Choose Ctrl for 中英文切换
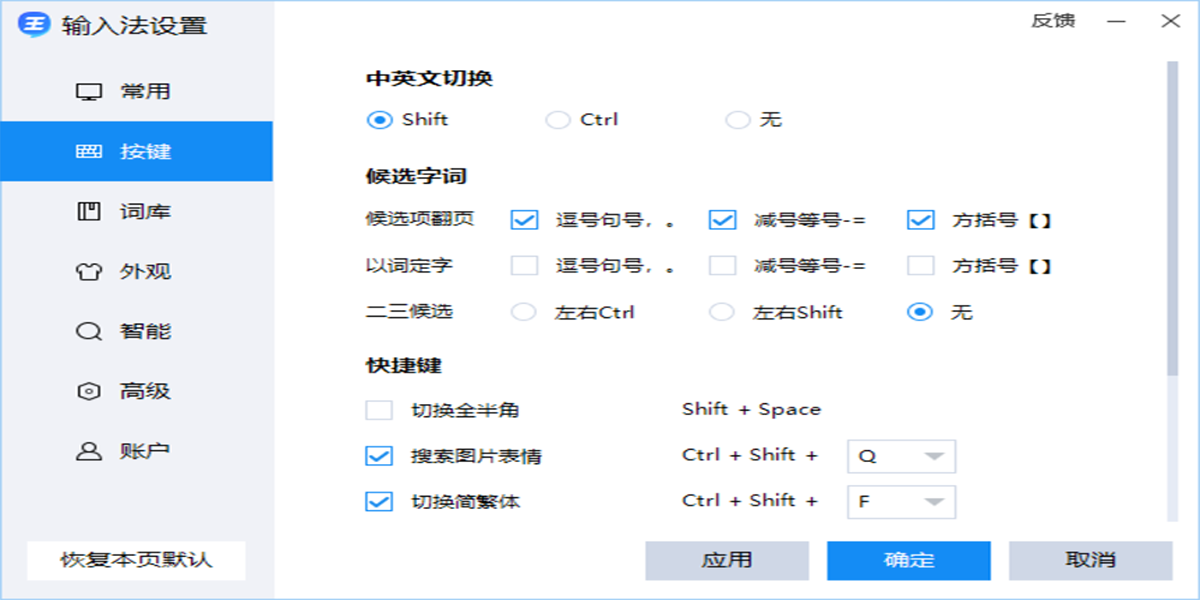This screenshot has width=1200, height=600. coord(557,119)
